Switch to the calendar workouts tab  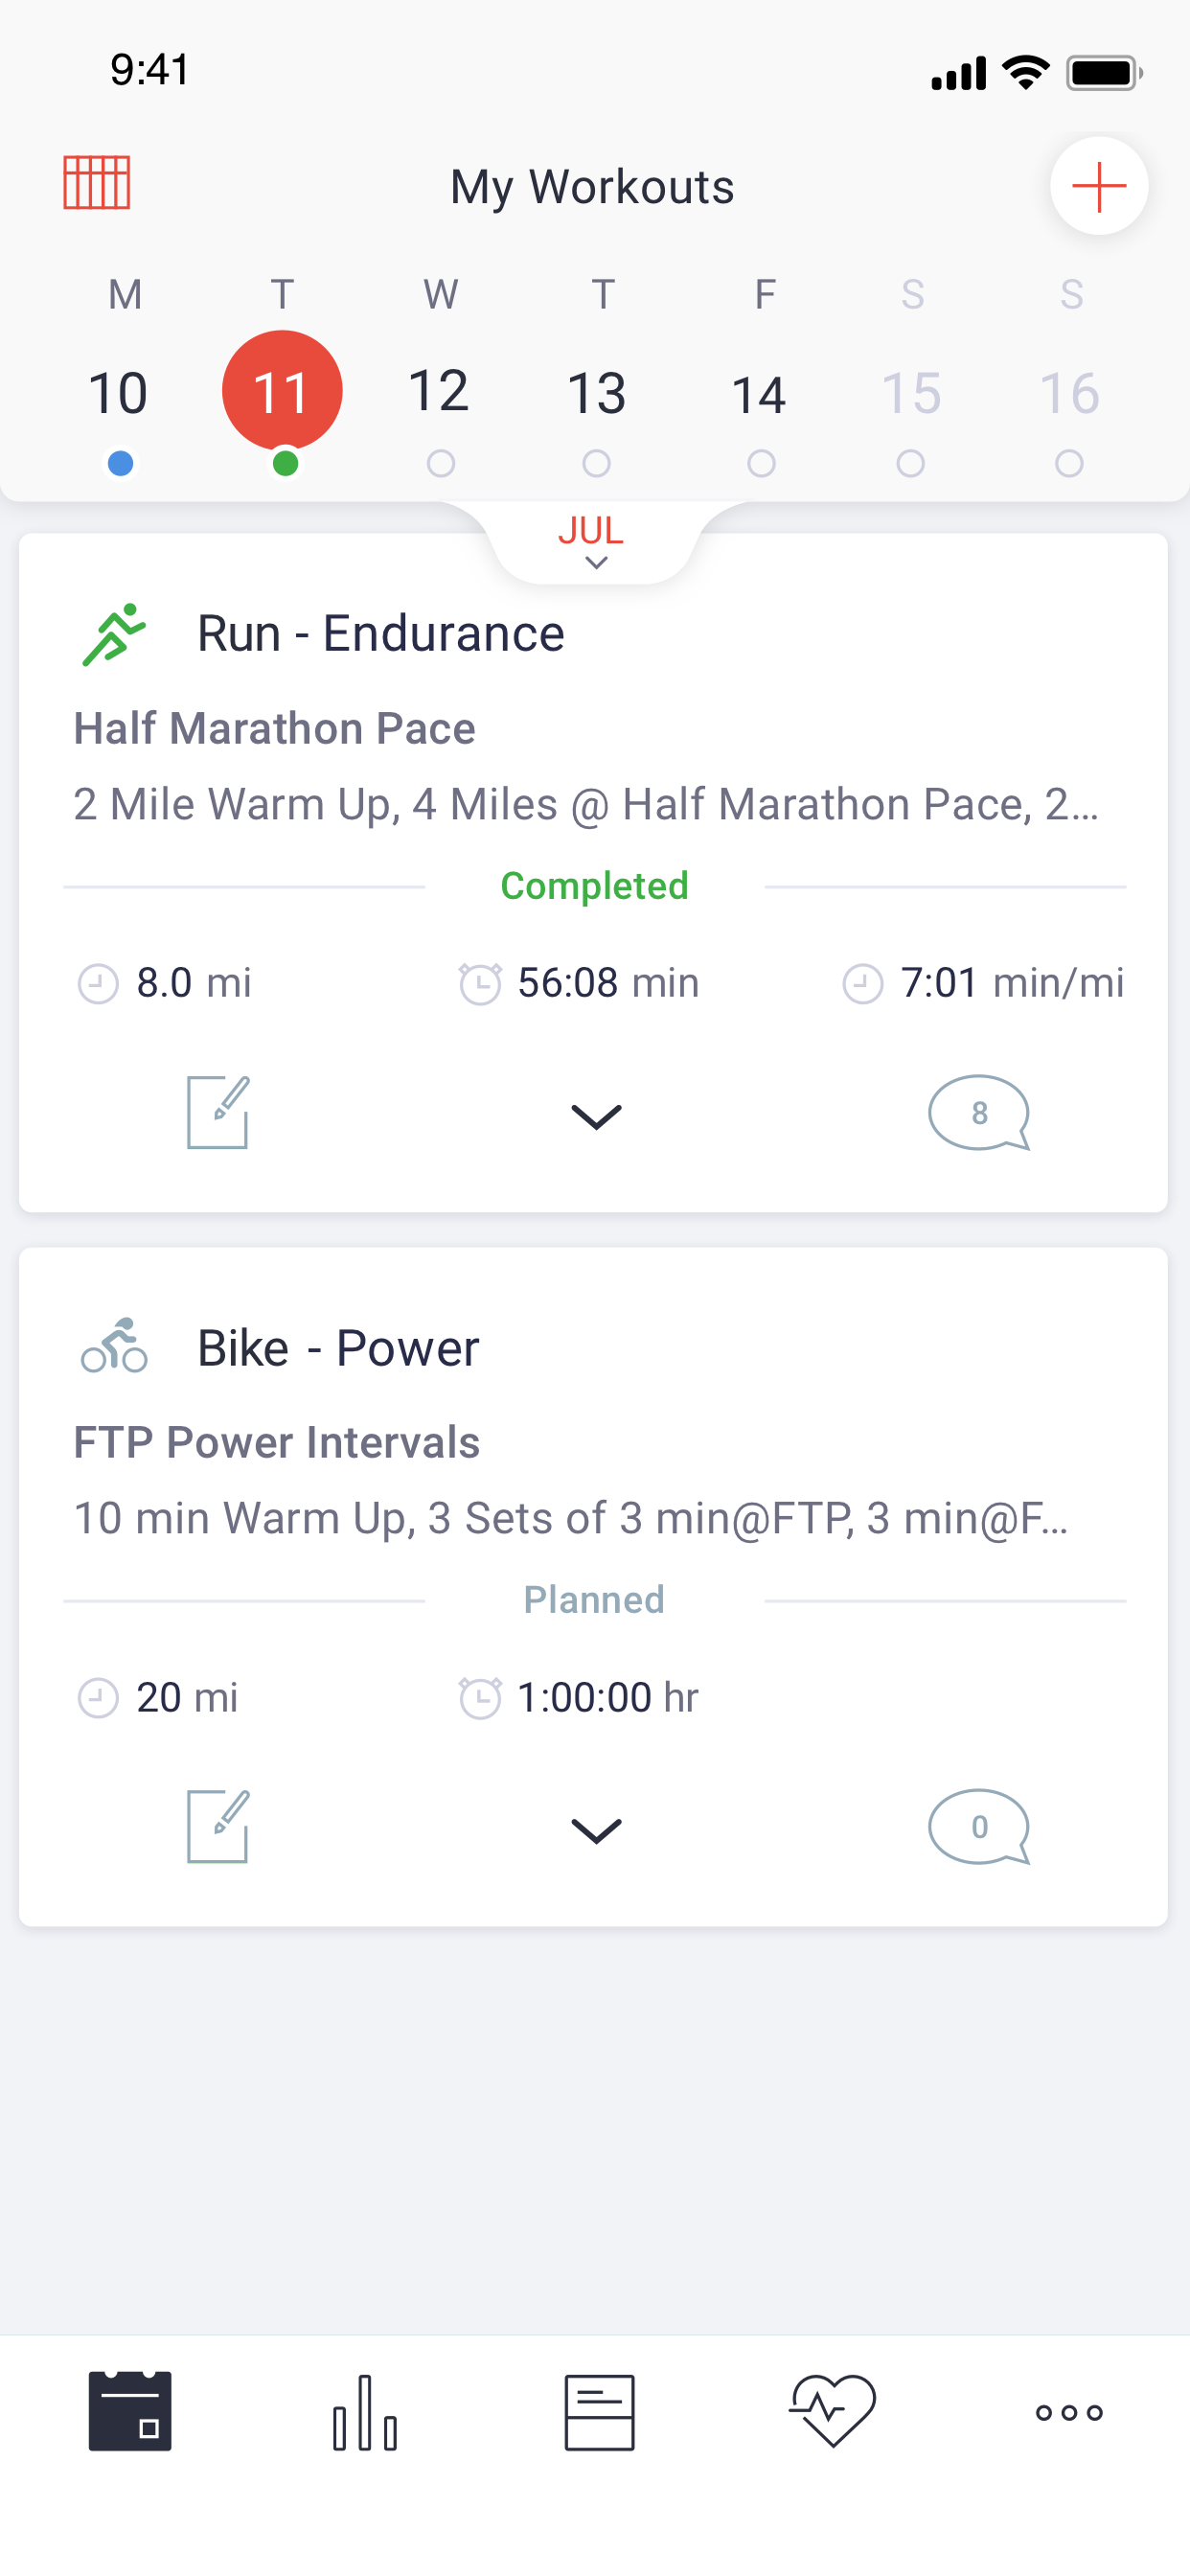(x=130, y=2411)
